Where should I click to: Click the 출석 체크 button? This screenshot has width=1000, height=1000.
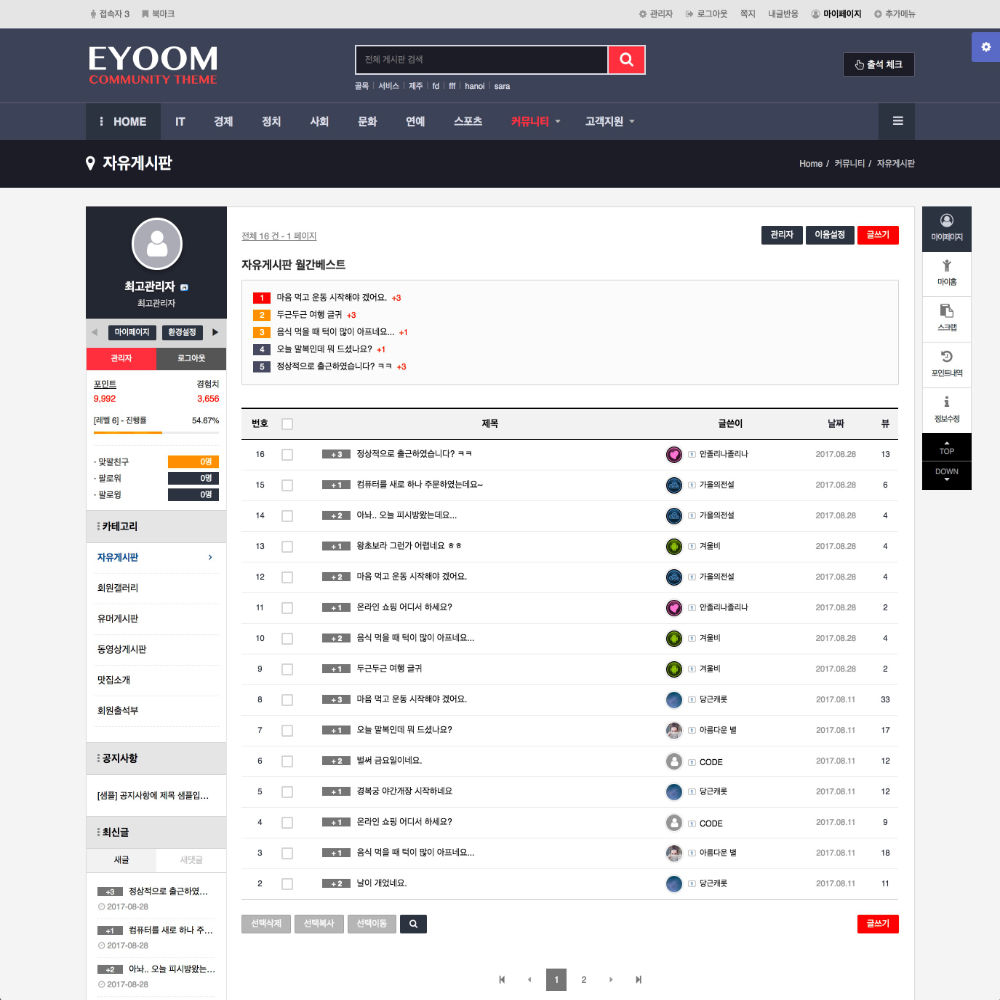[x=878, y=65]
